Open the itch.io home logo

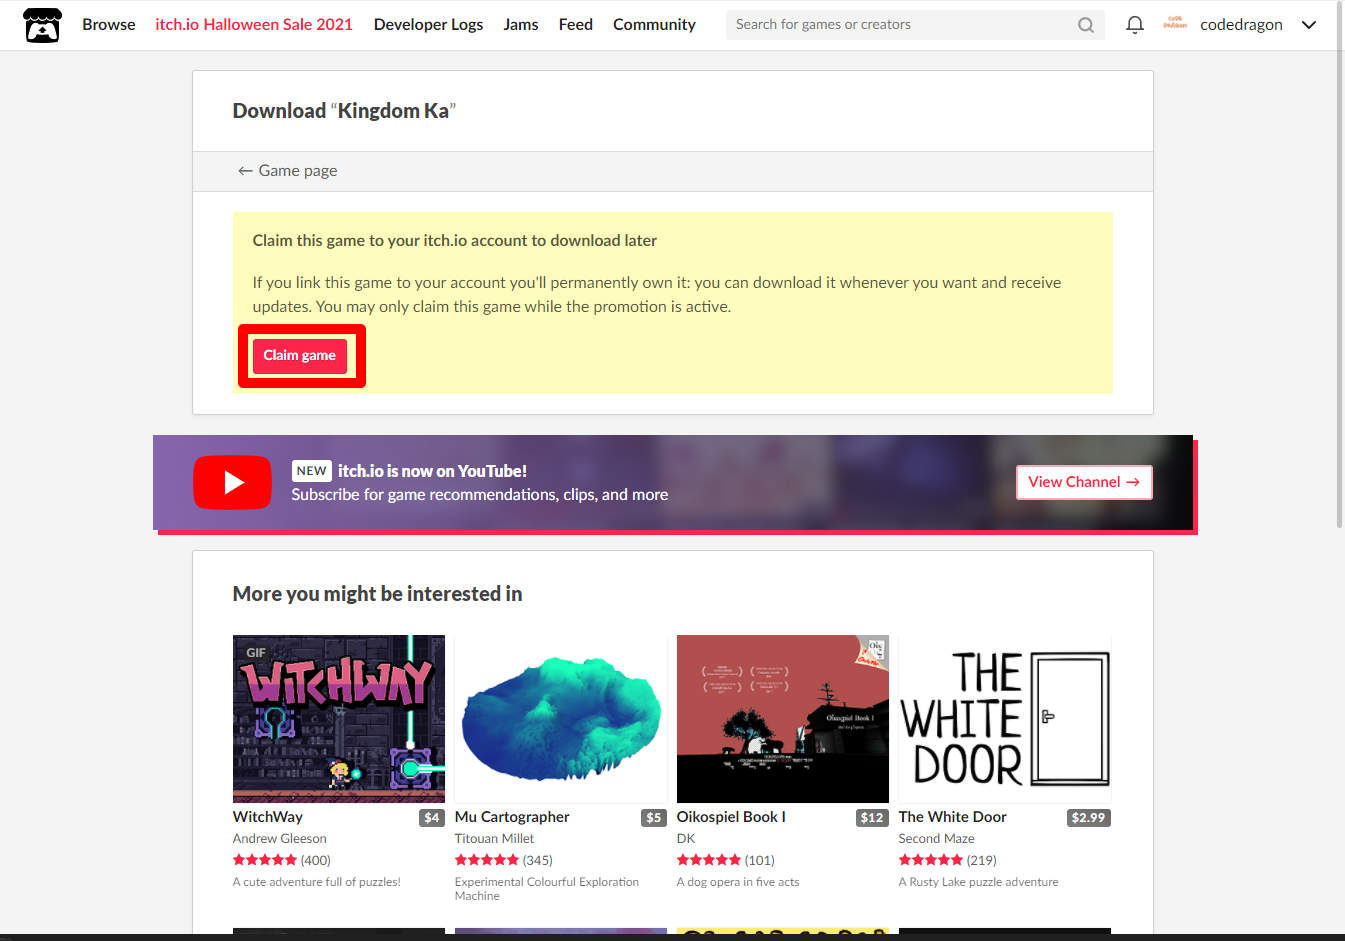click(42, 25)
